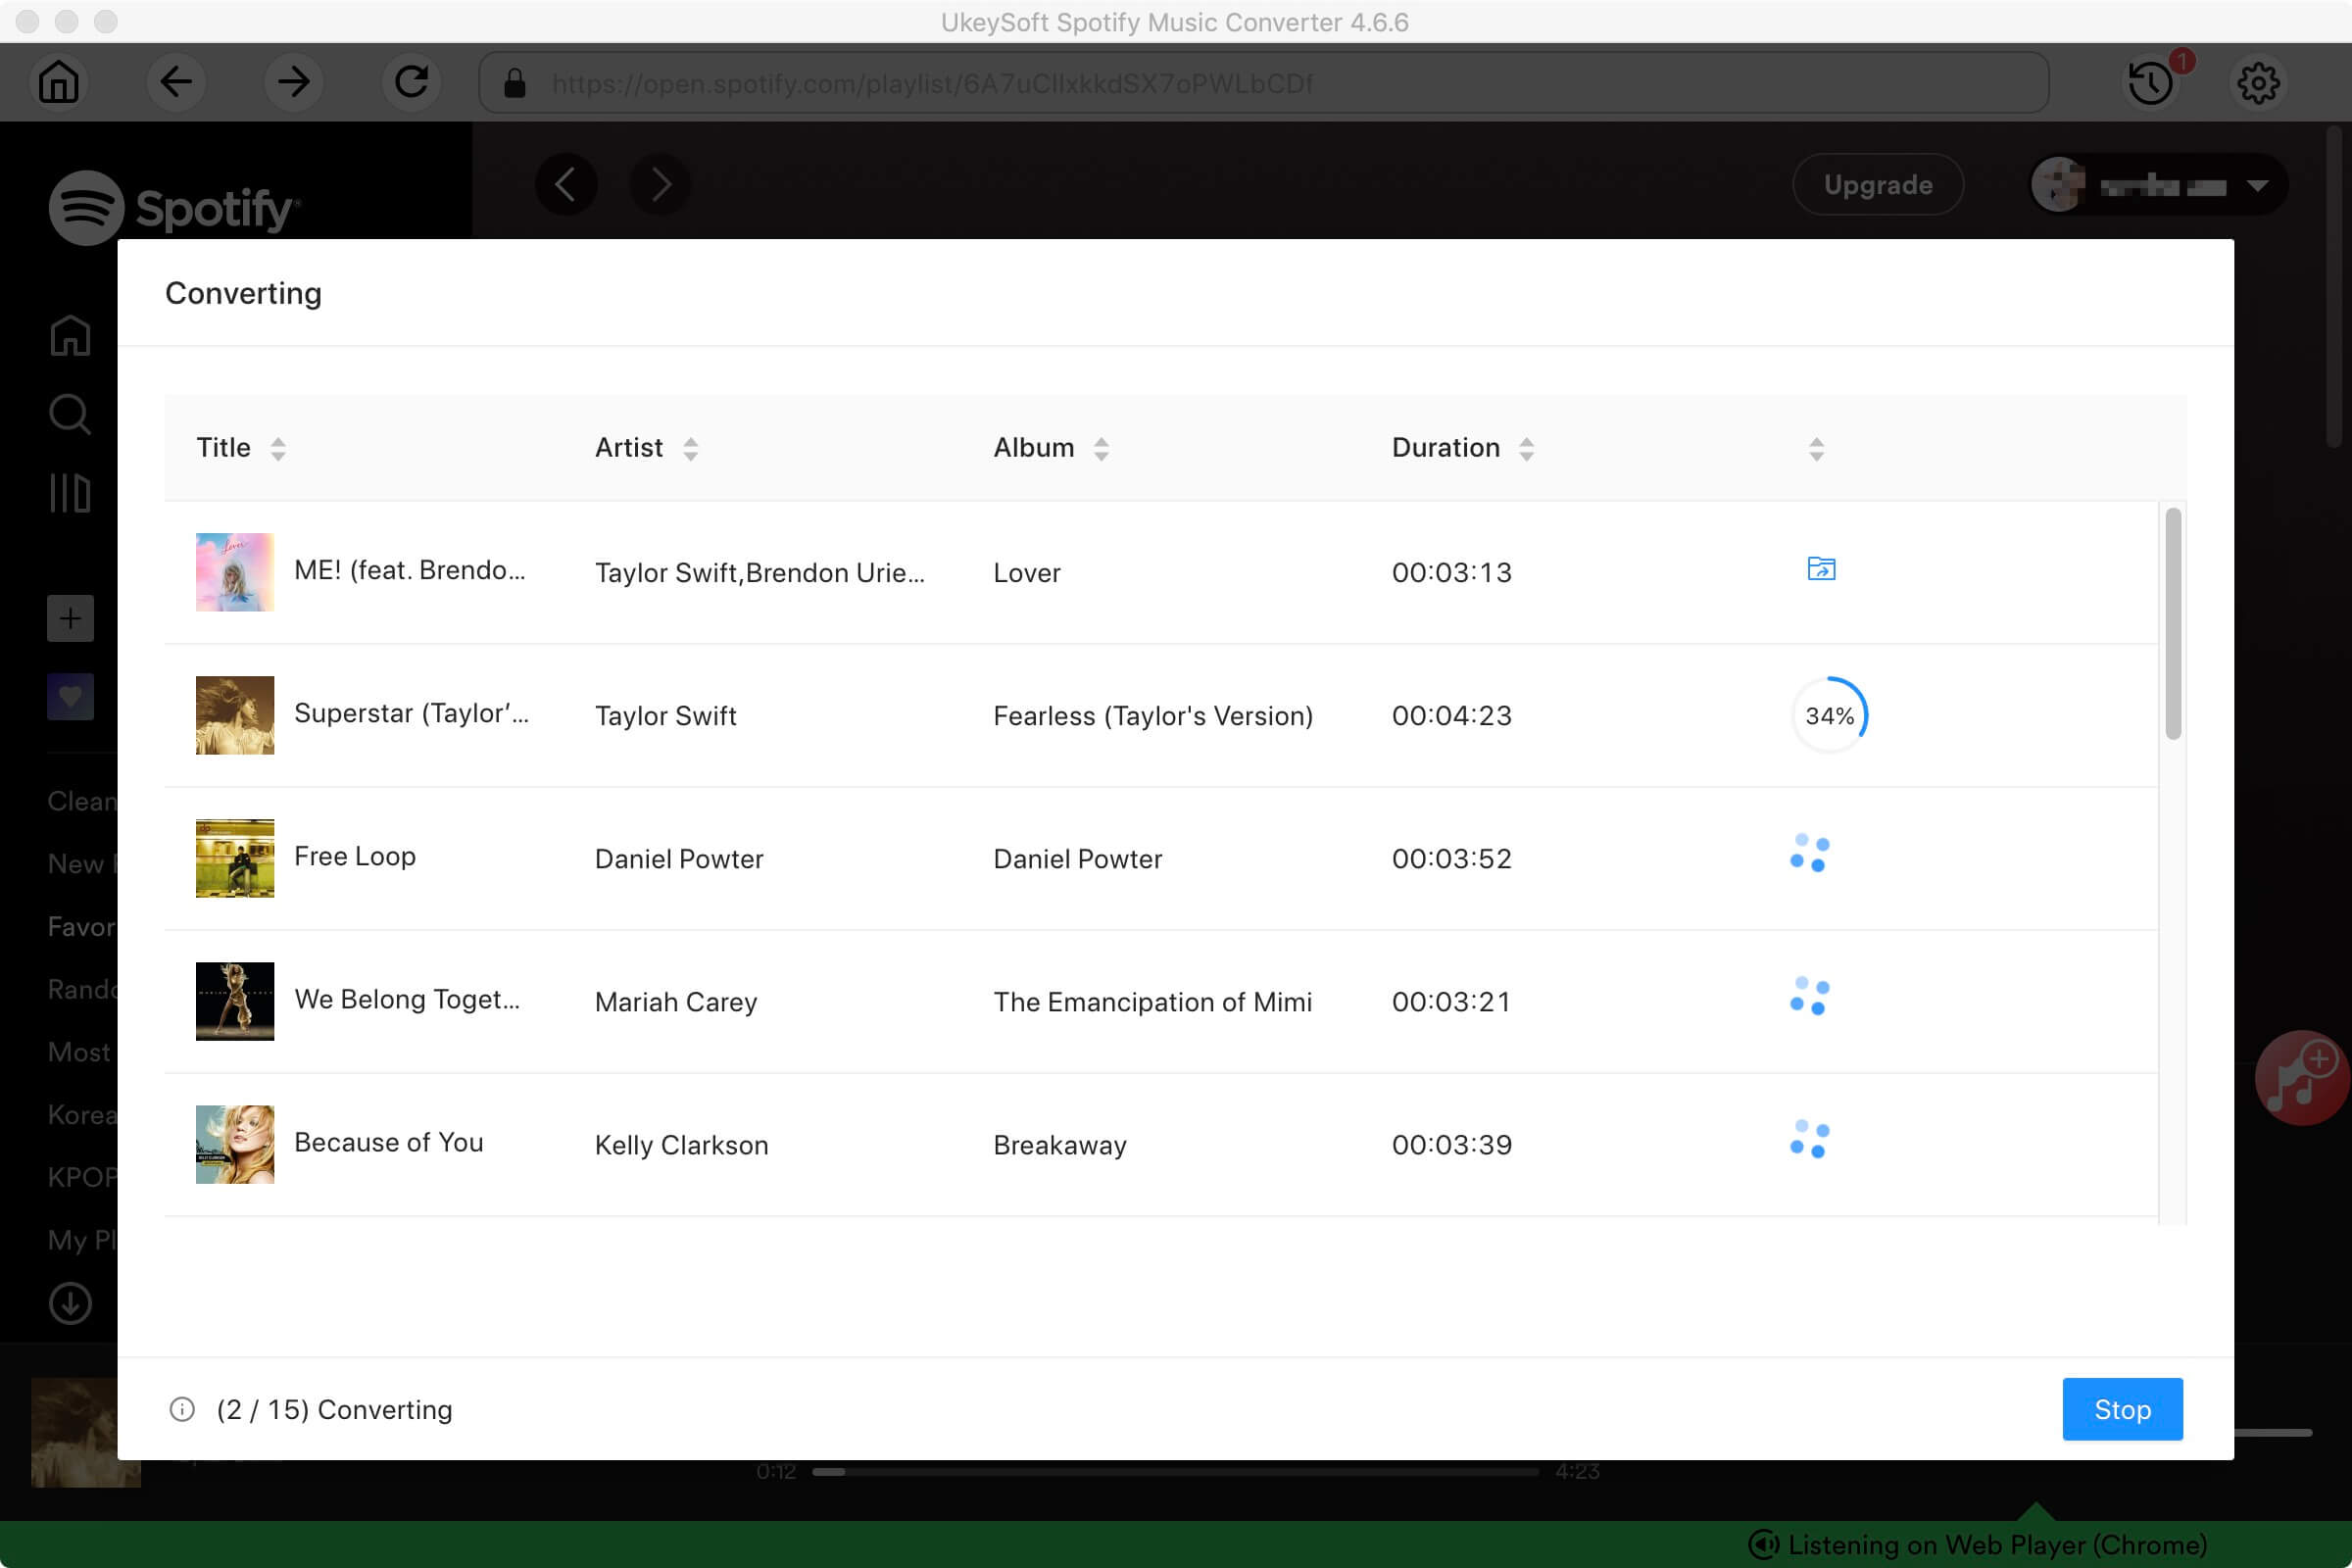
Task: Click the Upgrade button for Spotify Premium
Action: tap(1878, 184)
